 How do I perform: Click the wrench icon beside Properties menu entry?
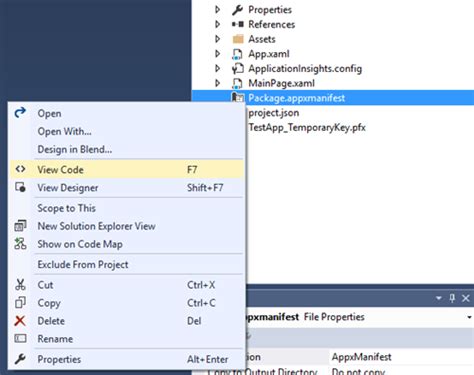tap(20, 359)
